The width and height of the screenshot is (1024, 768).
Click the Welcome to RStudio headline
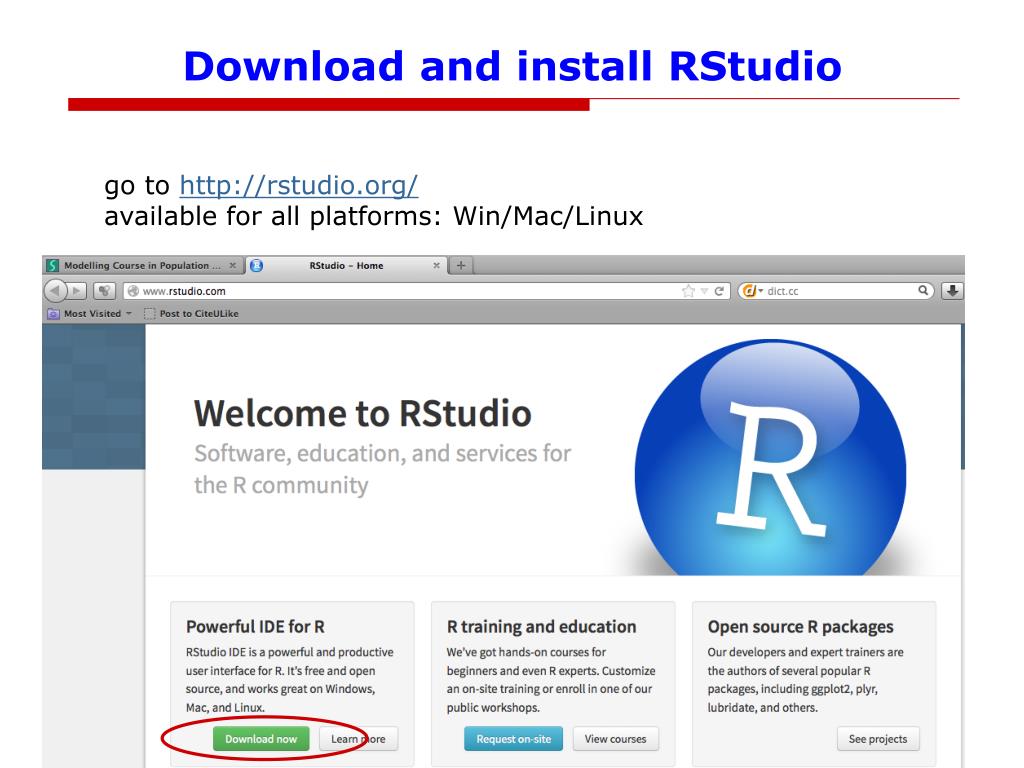[x=362, y=413]
